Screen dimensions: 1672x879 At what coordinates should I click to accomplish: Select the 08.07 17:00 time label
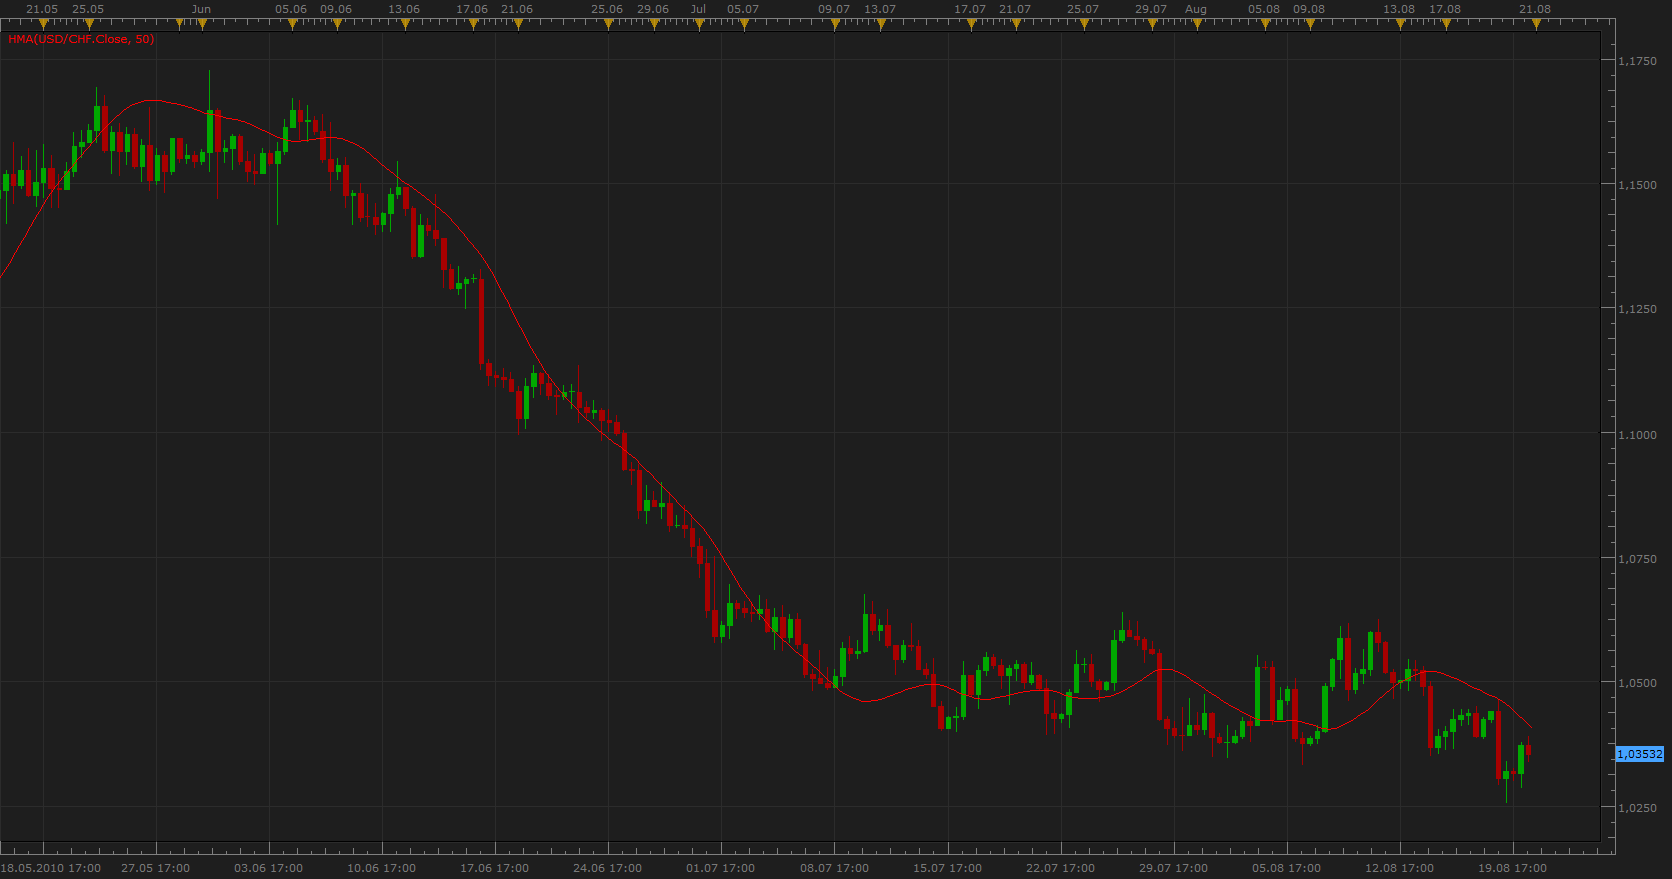834,868
